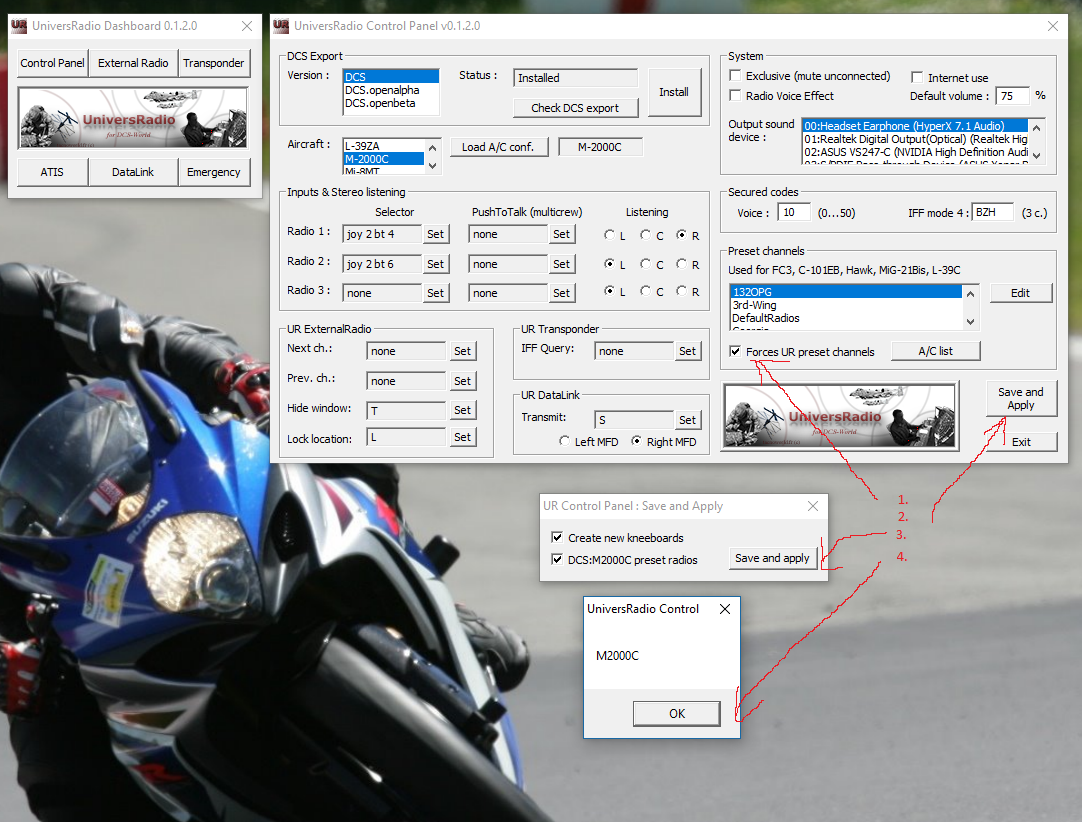Viewport: 1082px width, 822px height.
Task: Select Radio 2 listening Right
Action: tap(682, 264)
